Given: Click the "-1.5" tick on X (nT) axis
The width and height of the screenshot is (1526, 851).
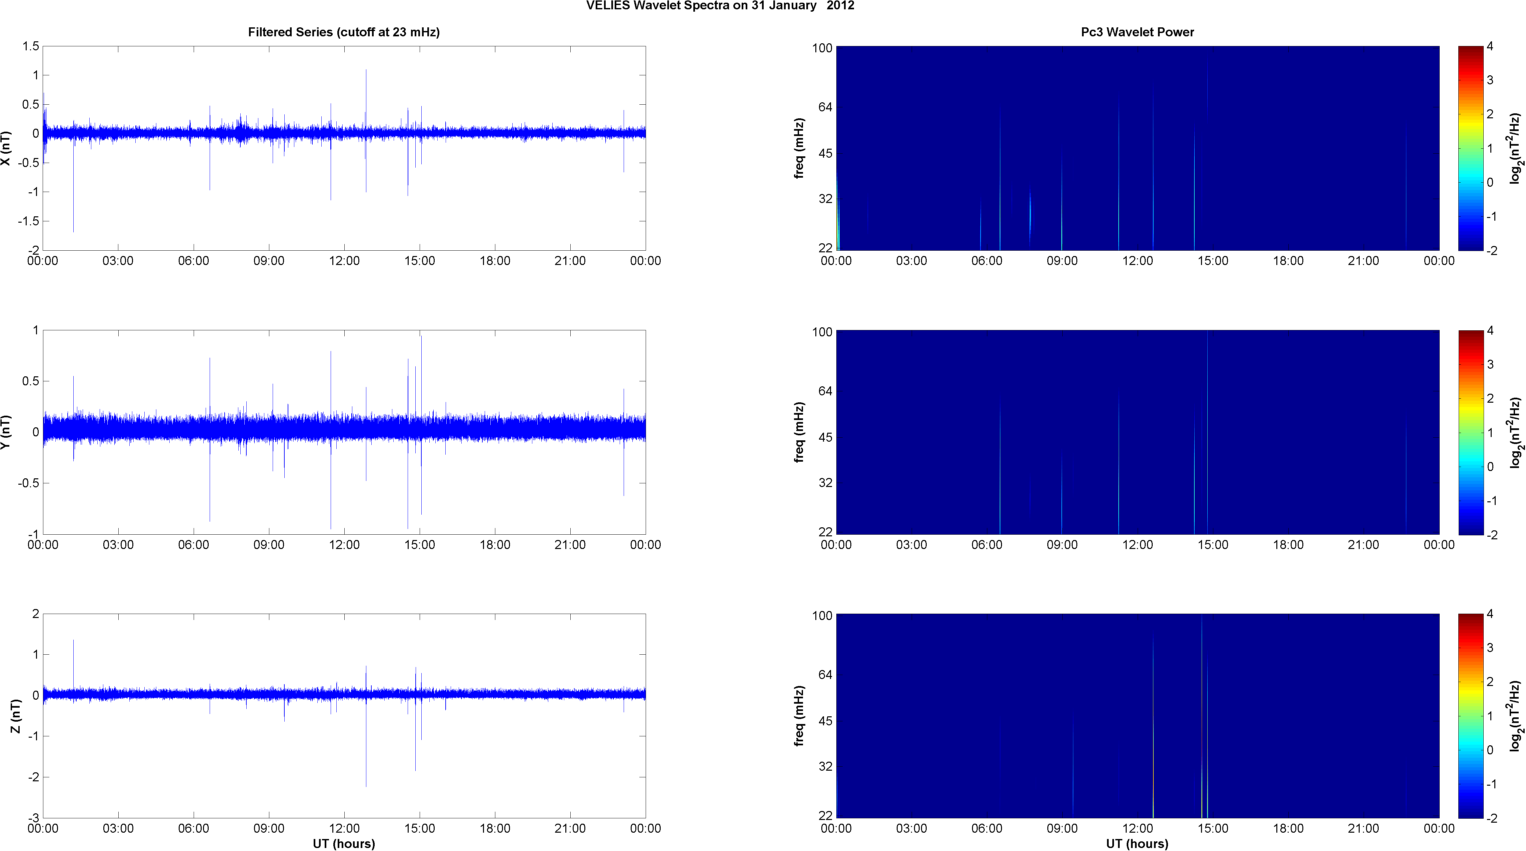Looking at the screenshot, I should tap(28, 221).
